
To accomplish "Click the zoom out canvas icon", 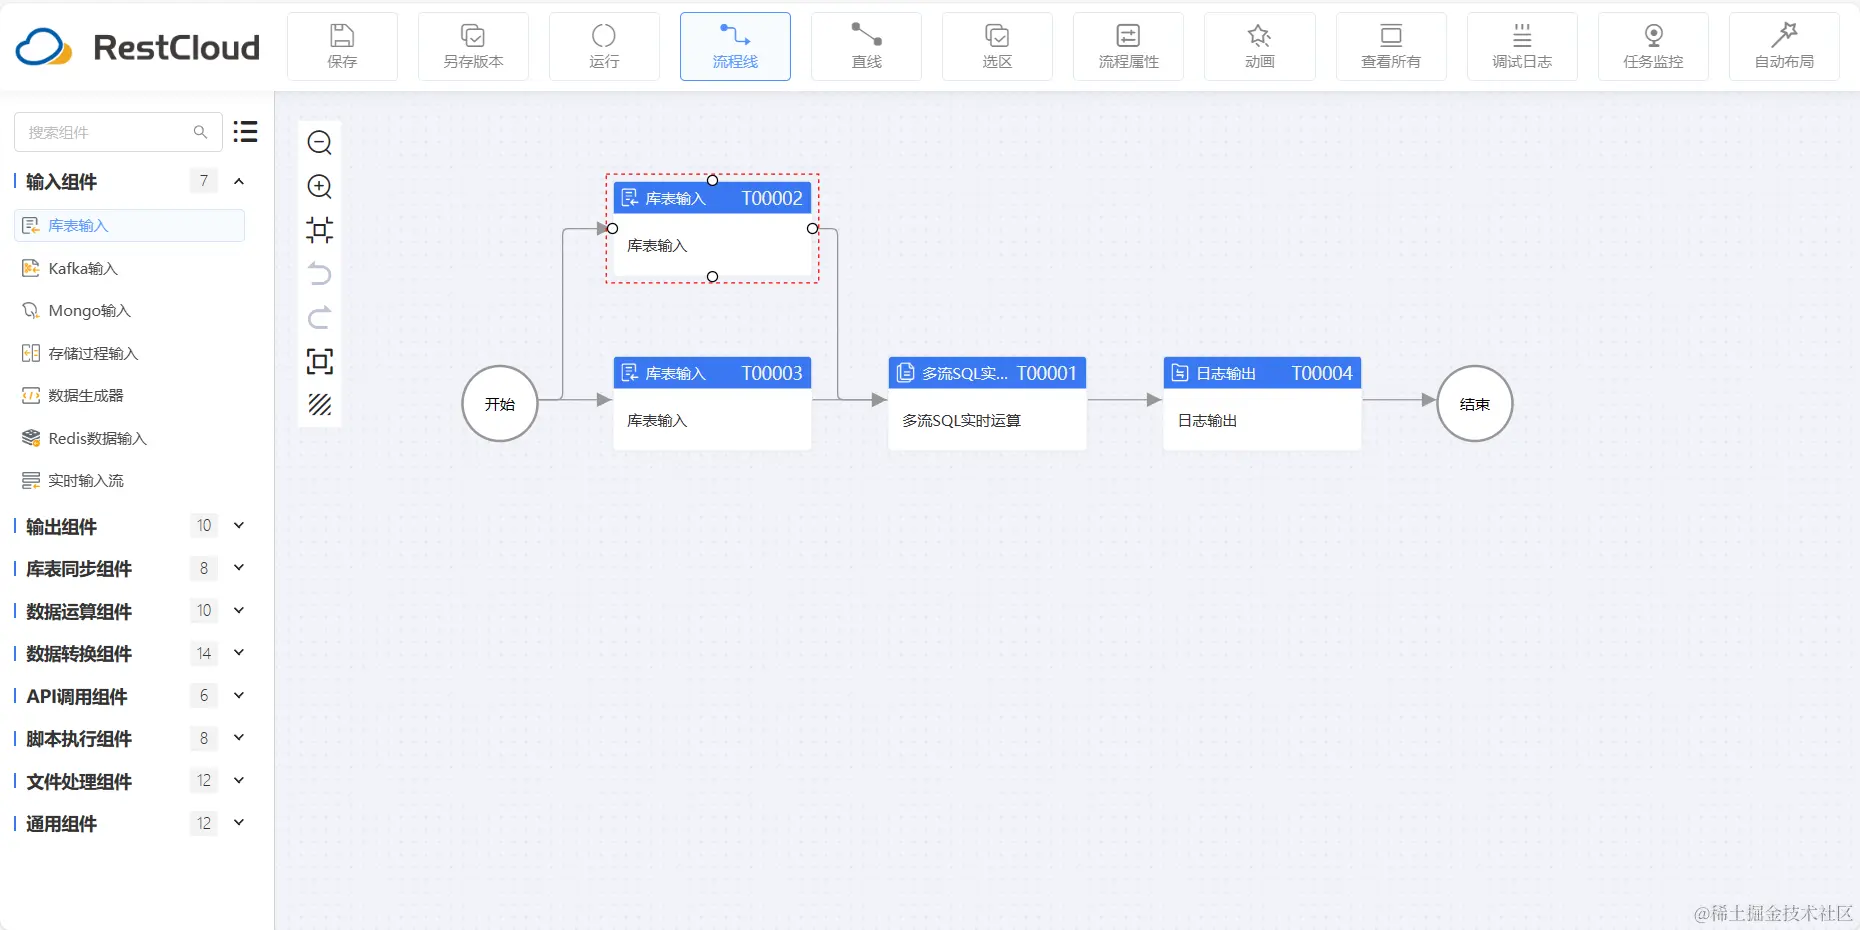I will coord(320,143).
